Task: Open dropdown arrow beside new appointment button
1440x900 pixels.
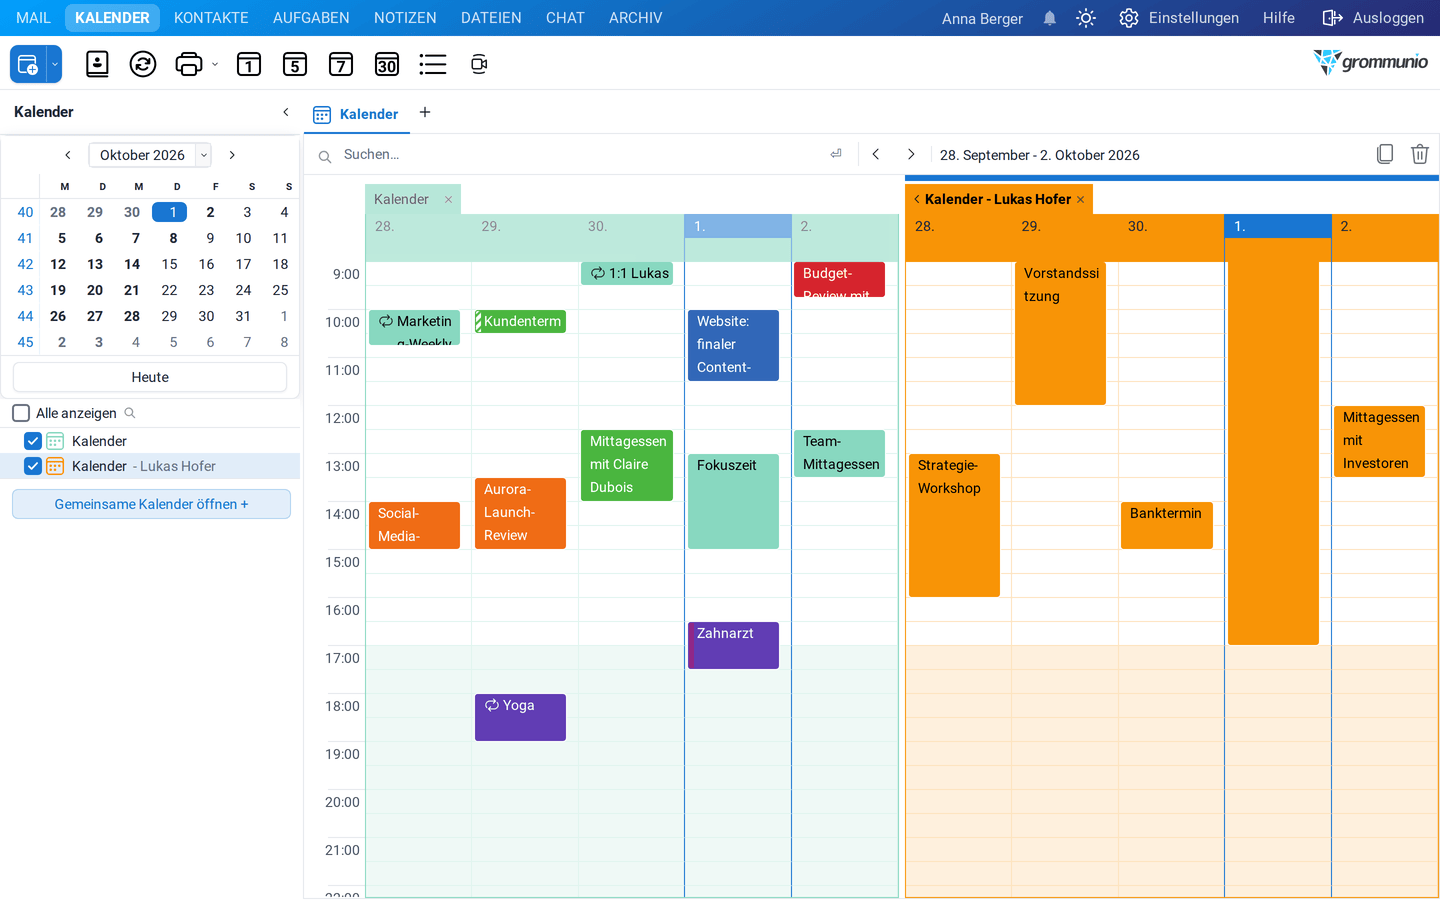Action: point(55,65)
